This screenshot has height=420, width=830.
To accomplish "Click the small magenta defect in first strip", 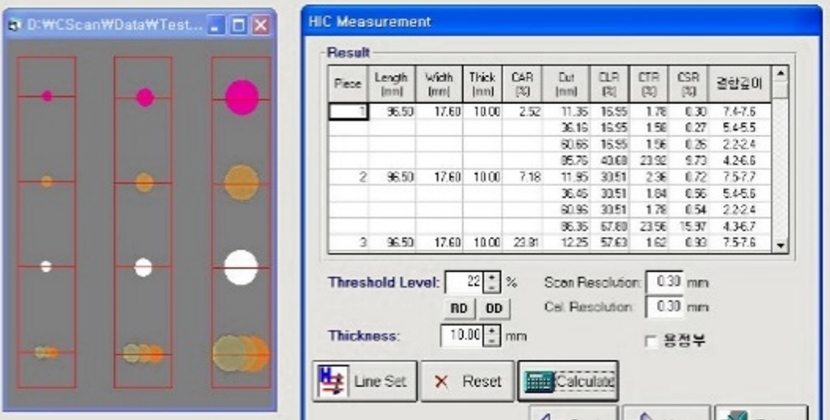I will pos(47,96).
